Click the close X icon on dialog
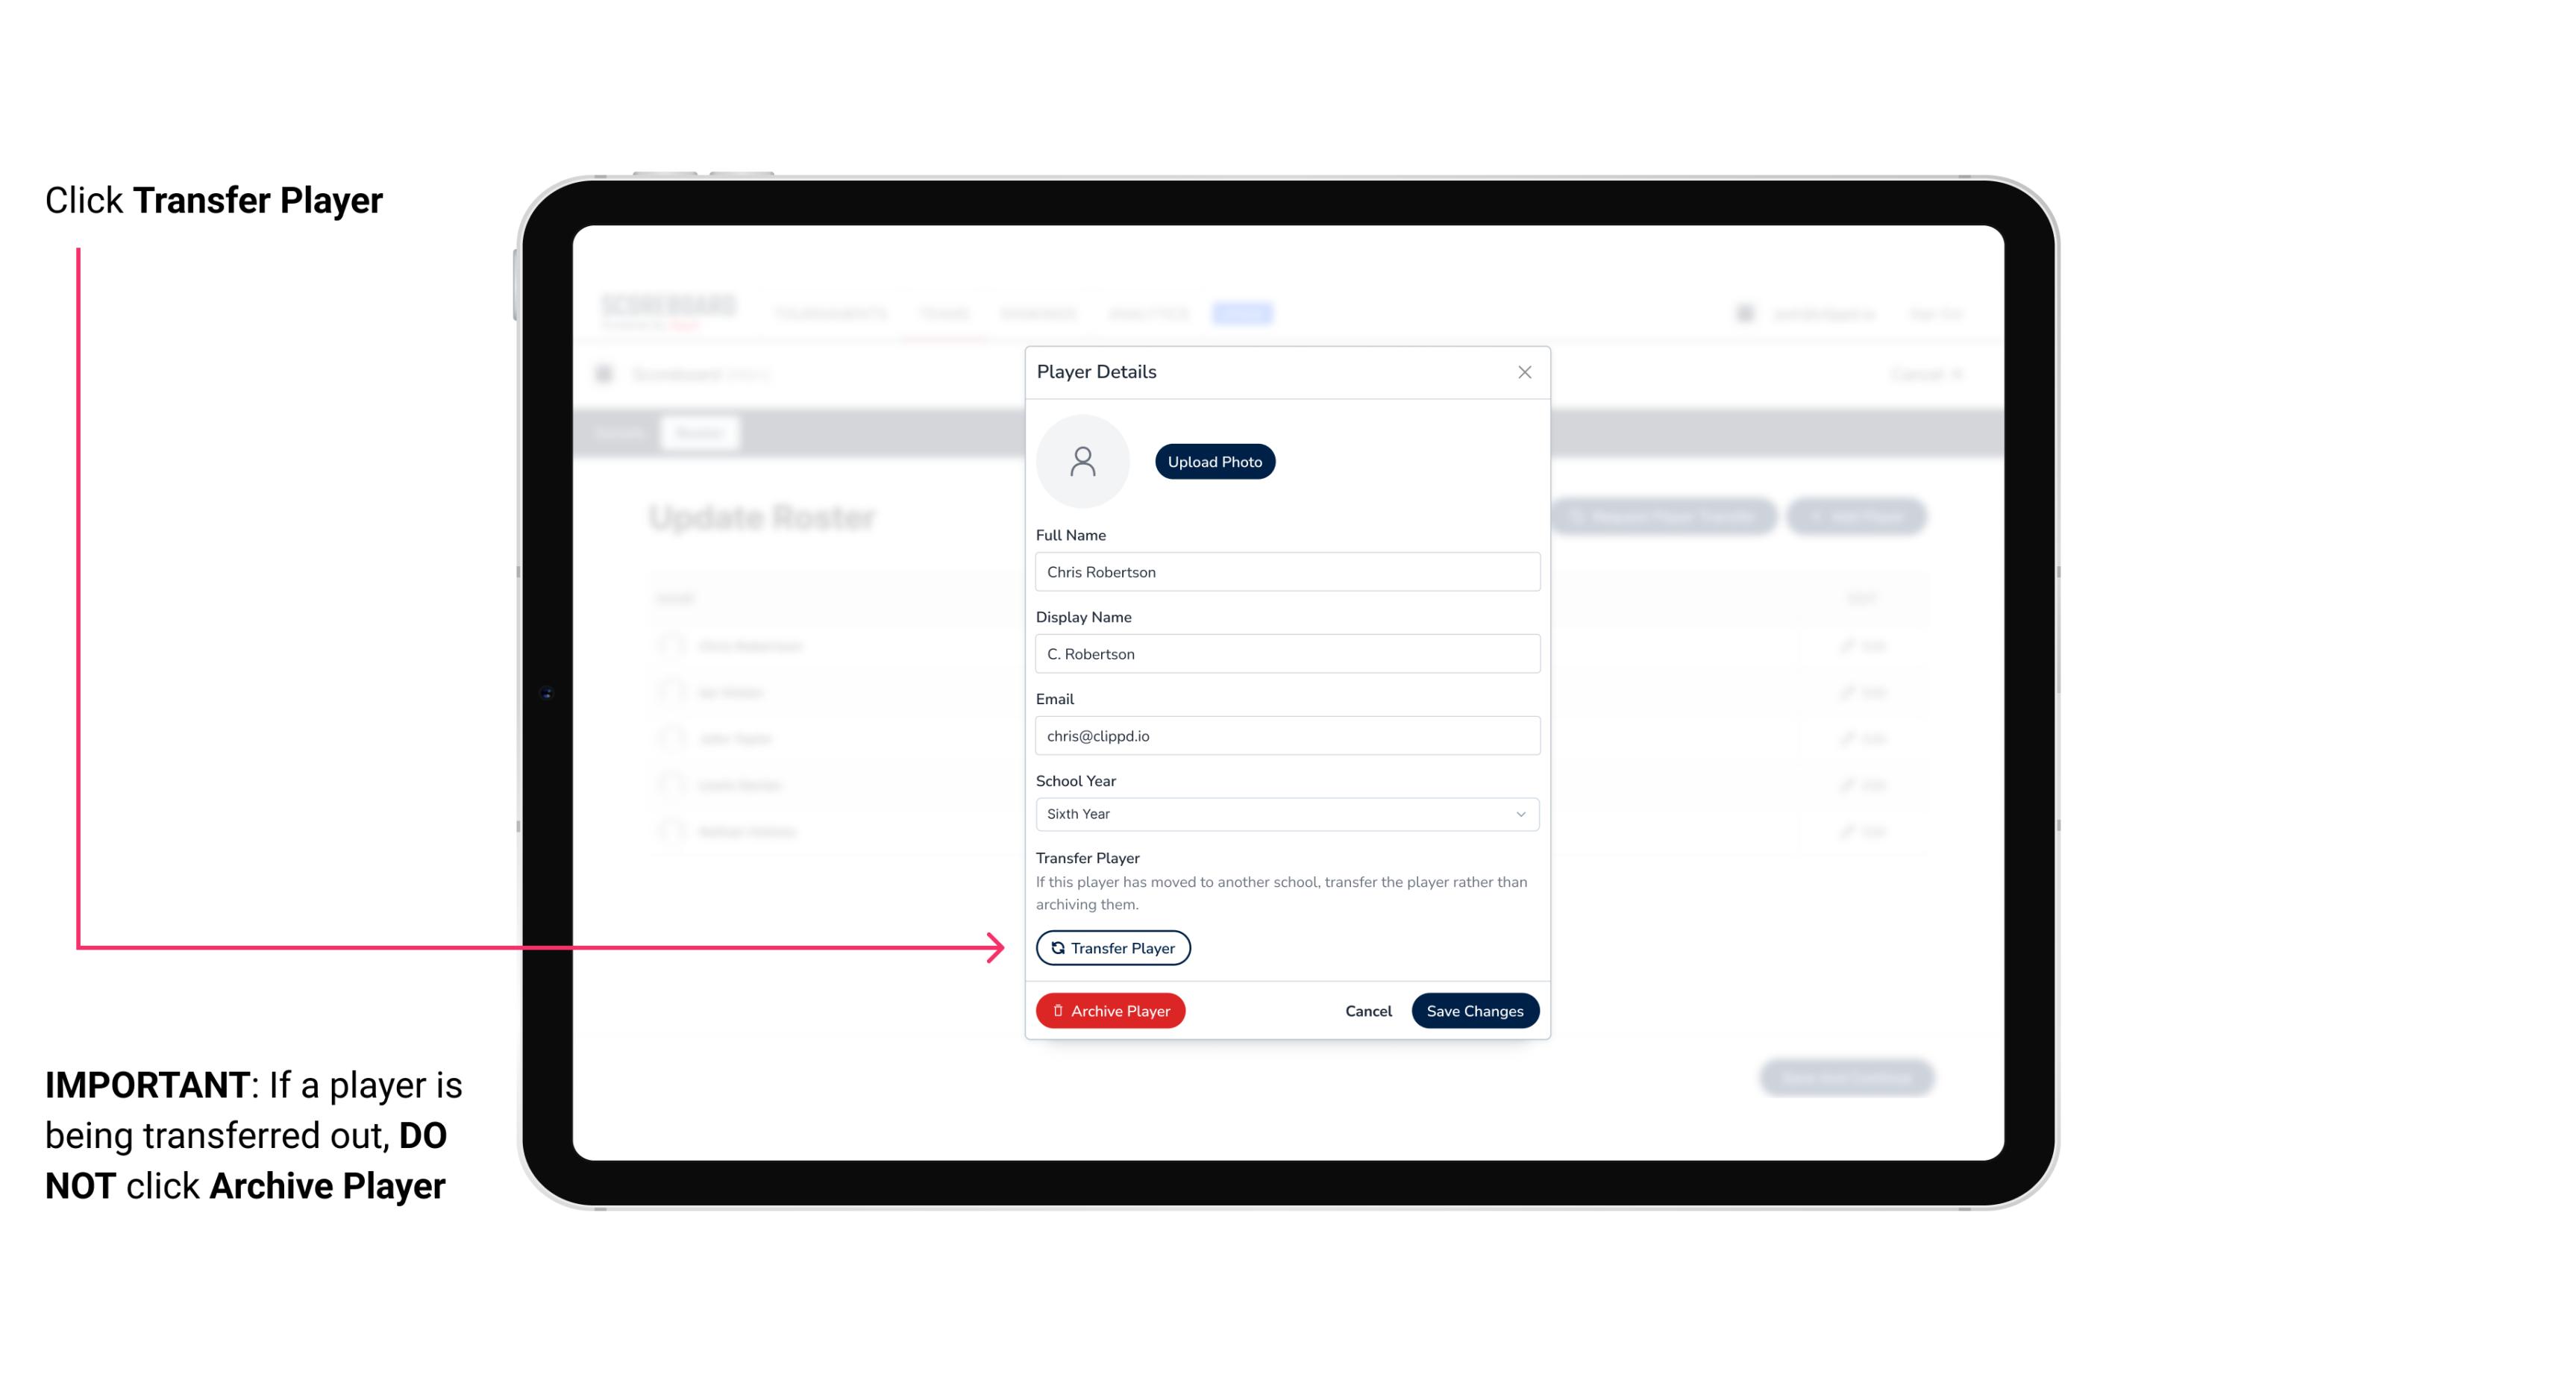Viewport: 2576px width, 1386px height. point(1524,372)
